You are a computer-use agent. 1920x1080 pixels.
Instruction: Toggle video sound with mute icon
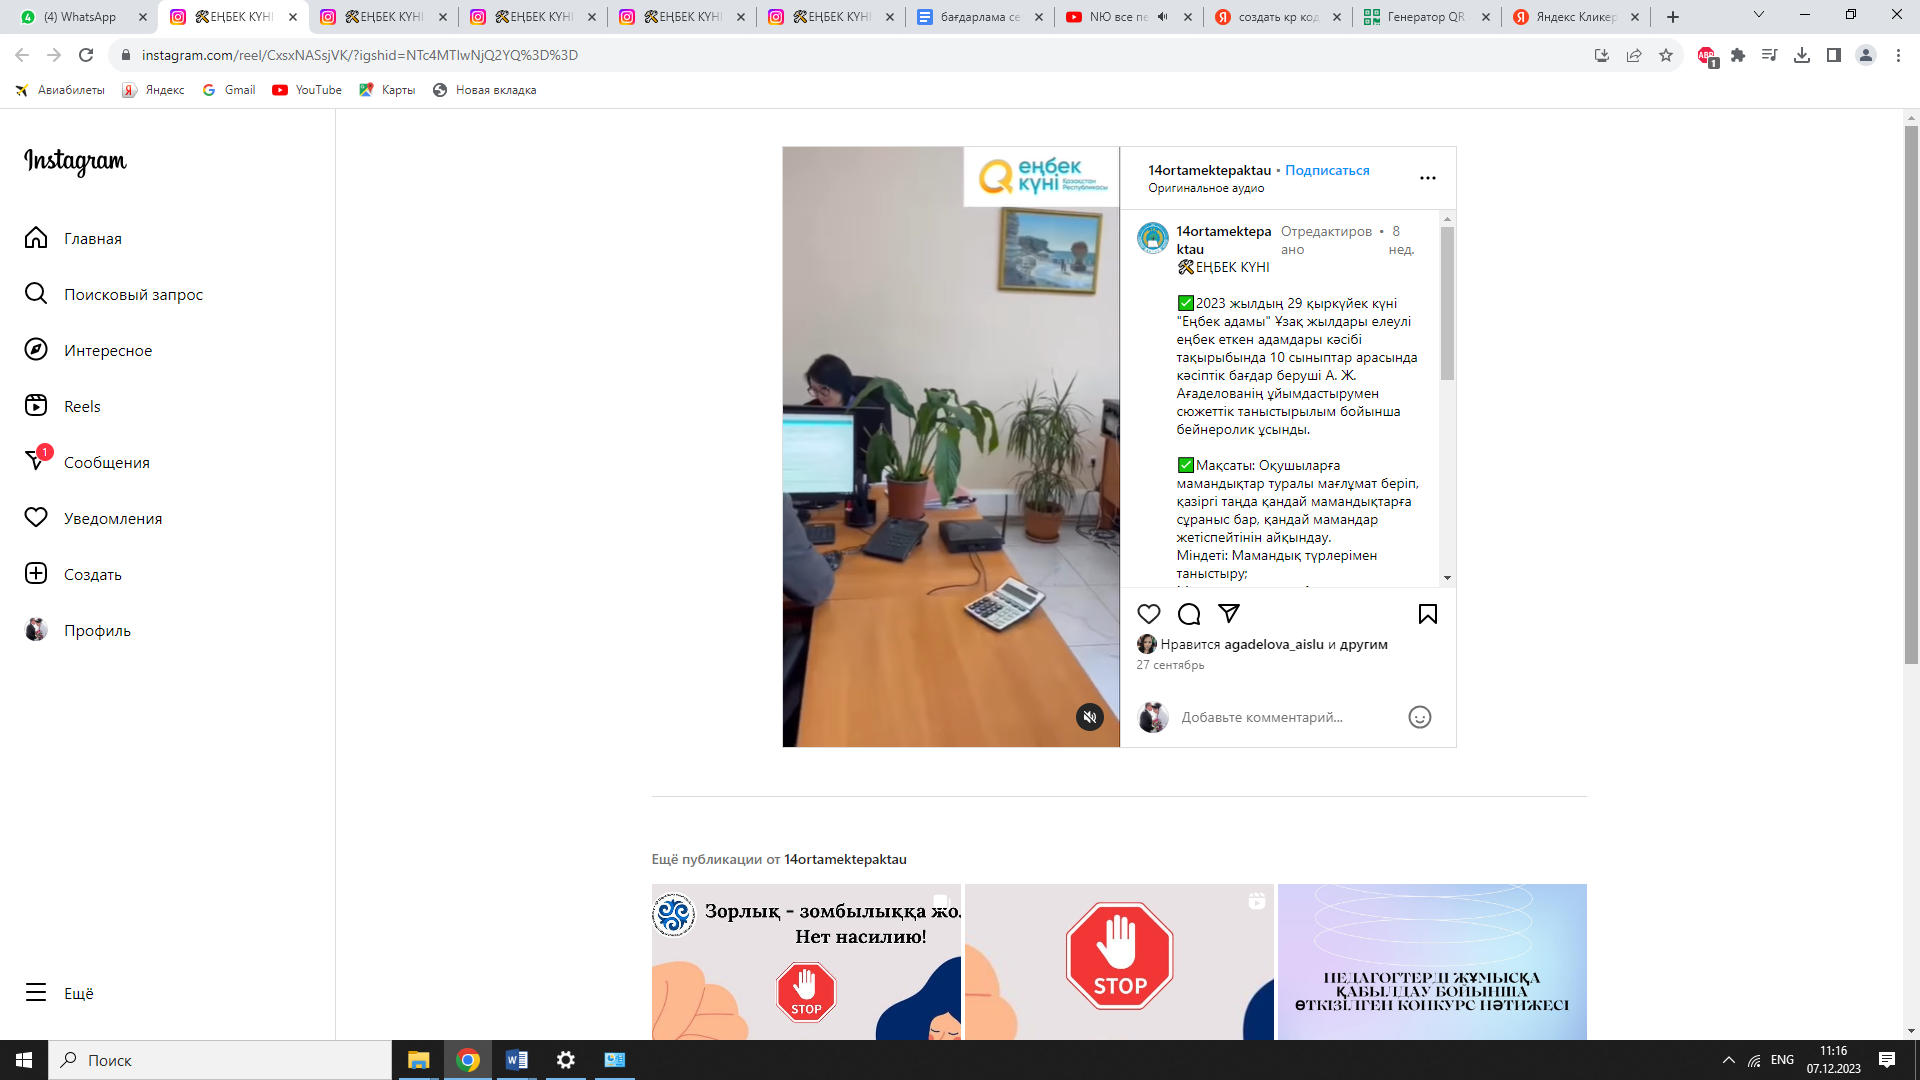coord(1089,717)
